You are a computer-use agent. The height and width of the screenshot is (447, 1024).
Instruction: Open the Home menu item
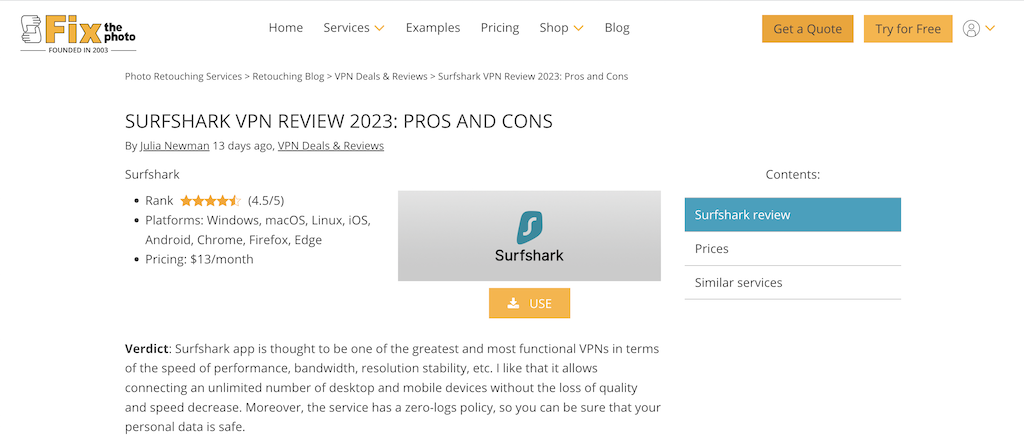click(x=286, y=27)
